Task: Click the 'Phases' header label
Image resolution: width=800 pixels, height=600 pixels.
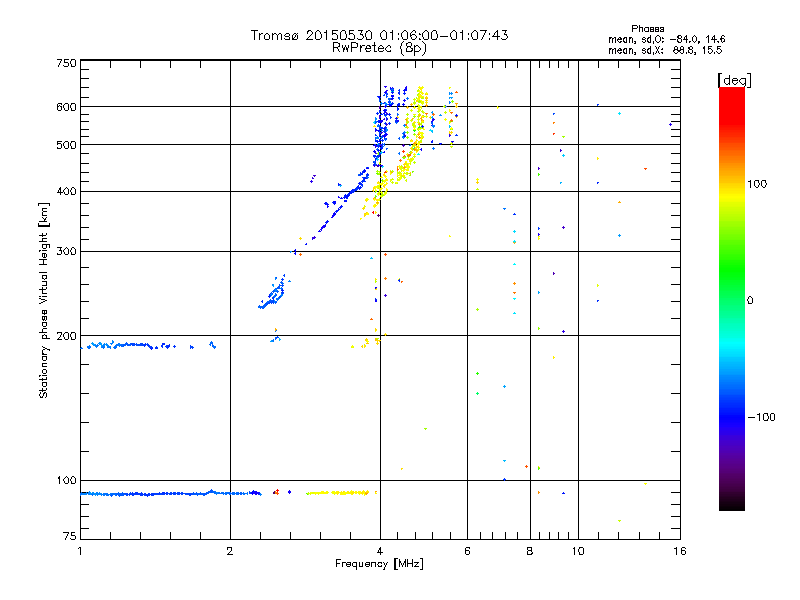Action: coord(647,29)
